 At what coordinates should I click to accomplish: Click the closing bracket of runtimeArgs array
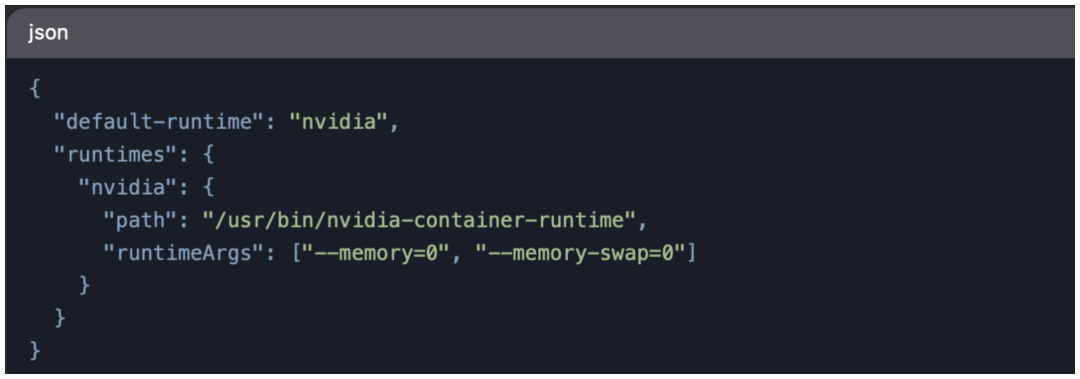pyautogui.click(x=690, y=253)
